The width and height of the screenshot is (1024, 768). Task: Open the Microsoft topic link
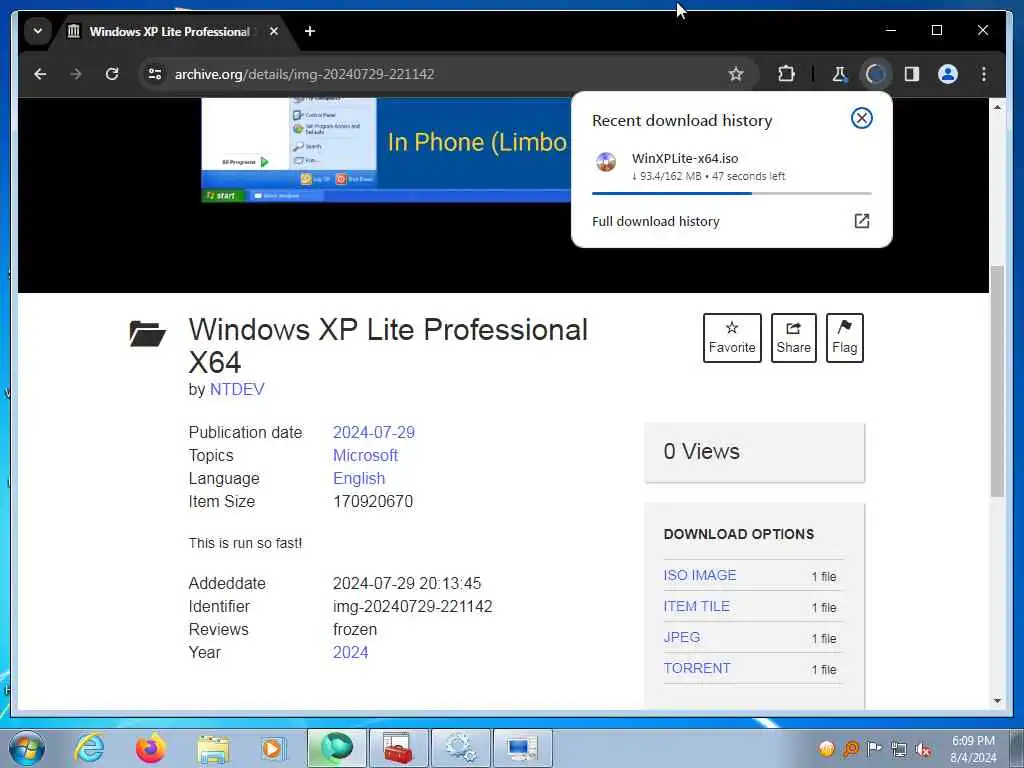(x=365, y=455)
